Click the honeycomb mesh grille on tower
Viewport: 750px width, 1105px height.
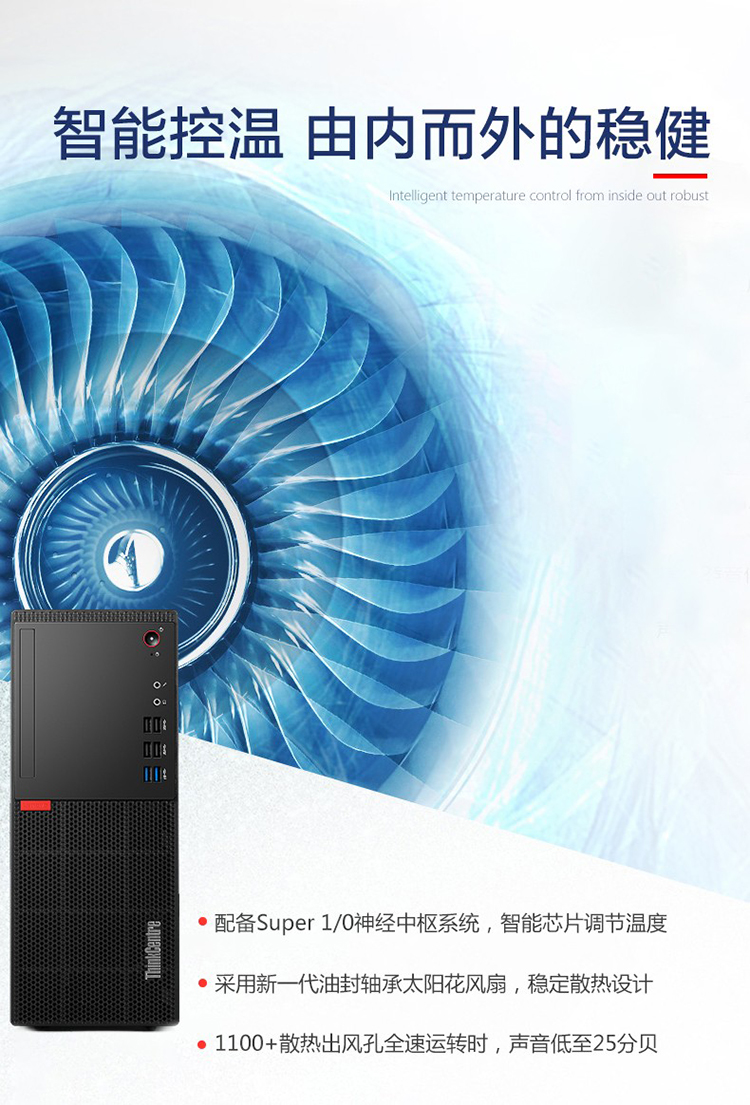point(94,913)
